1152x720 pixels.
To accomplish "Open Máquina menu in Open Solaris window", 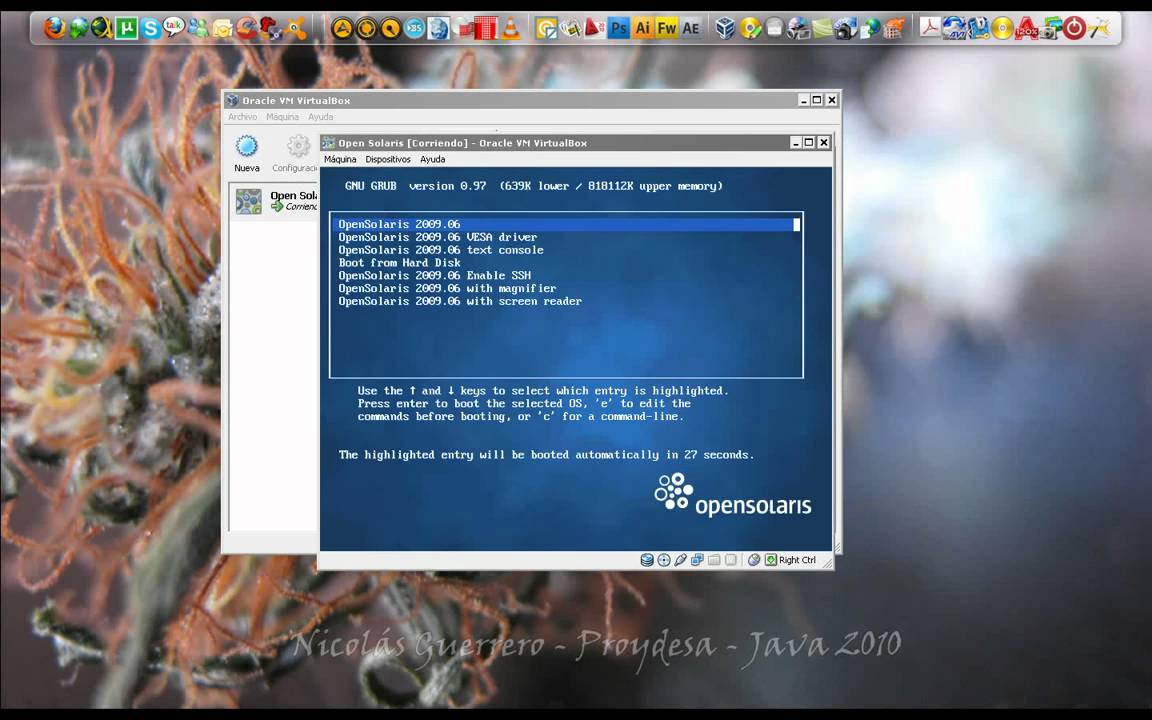I will [340, 159].
